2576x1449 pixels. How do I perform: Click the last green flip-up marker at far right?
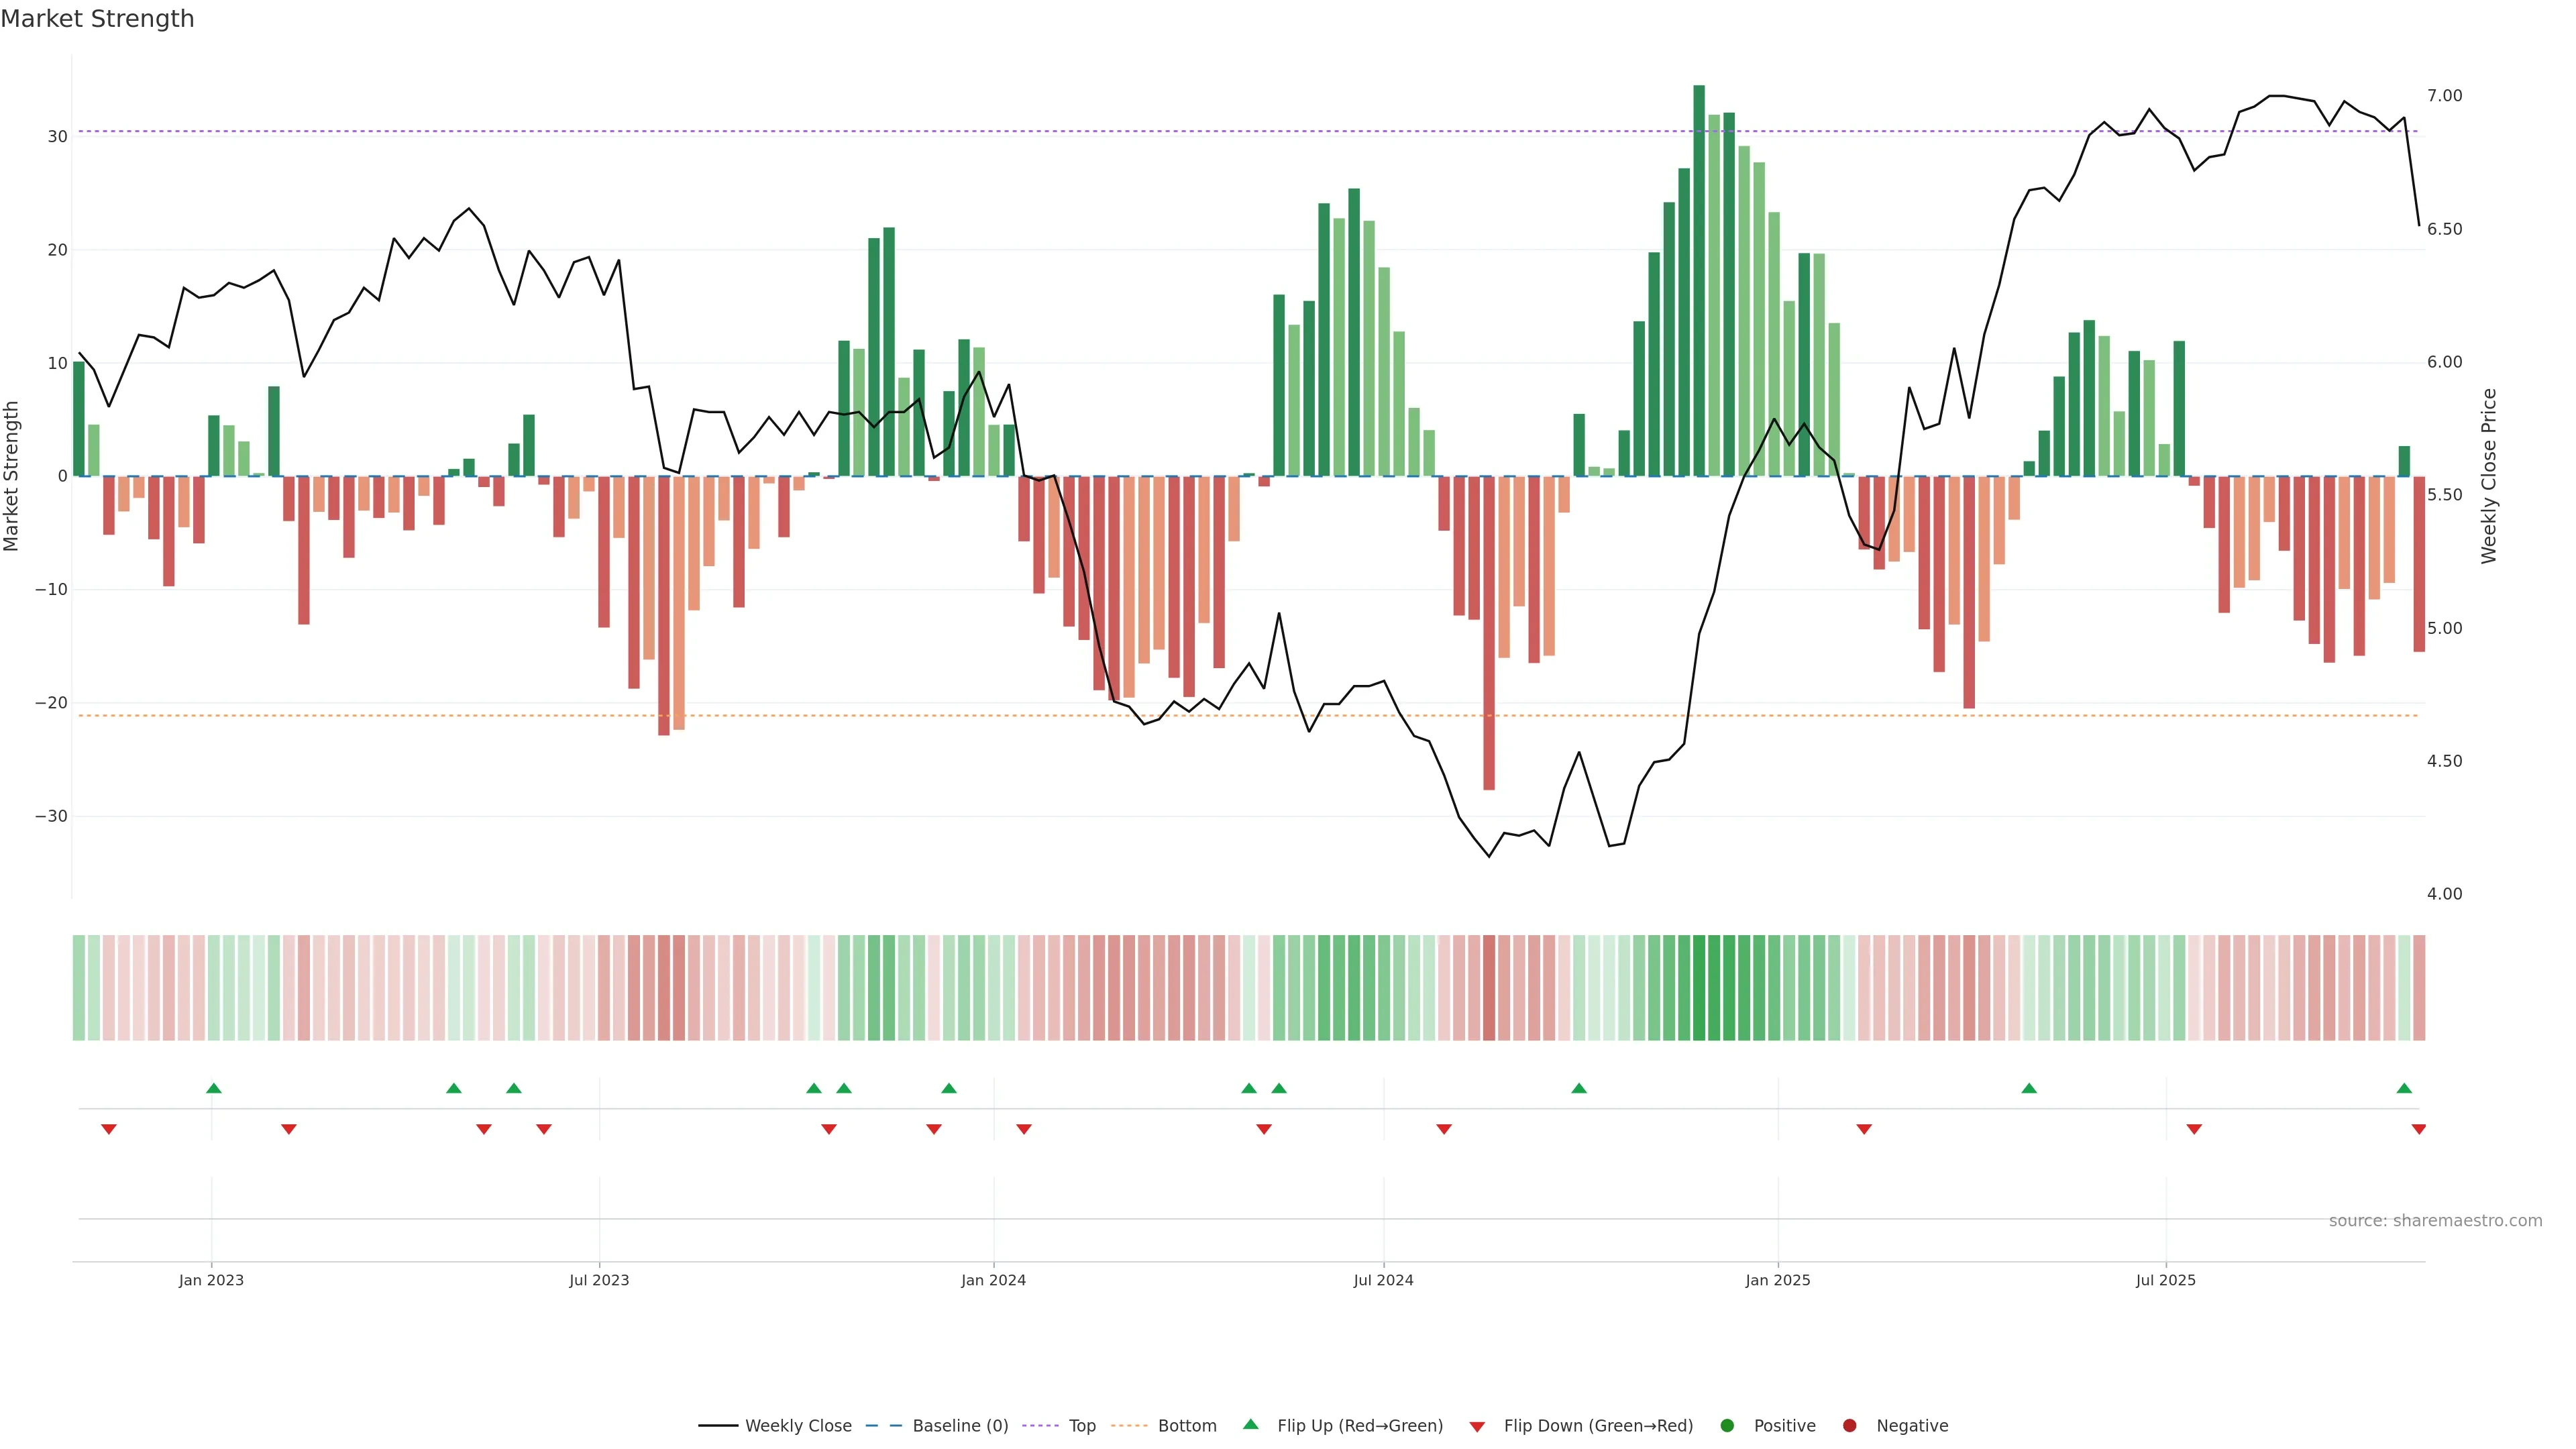[x=2404, y=1088]
